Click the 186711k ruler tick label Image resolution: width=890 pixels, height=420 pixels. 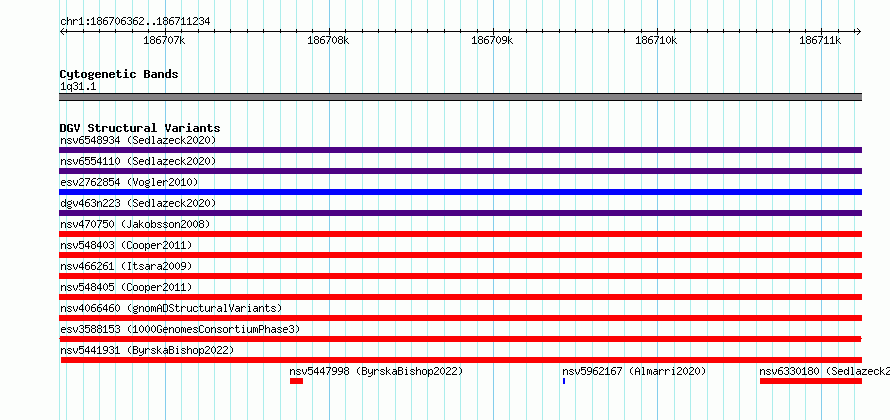[820, 40]
